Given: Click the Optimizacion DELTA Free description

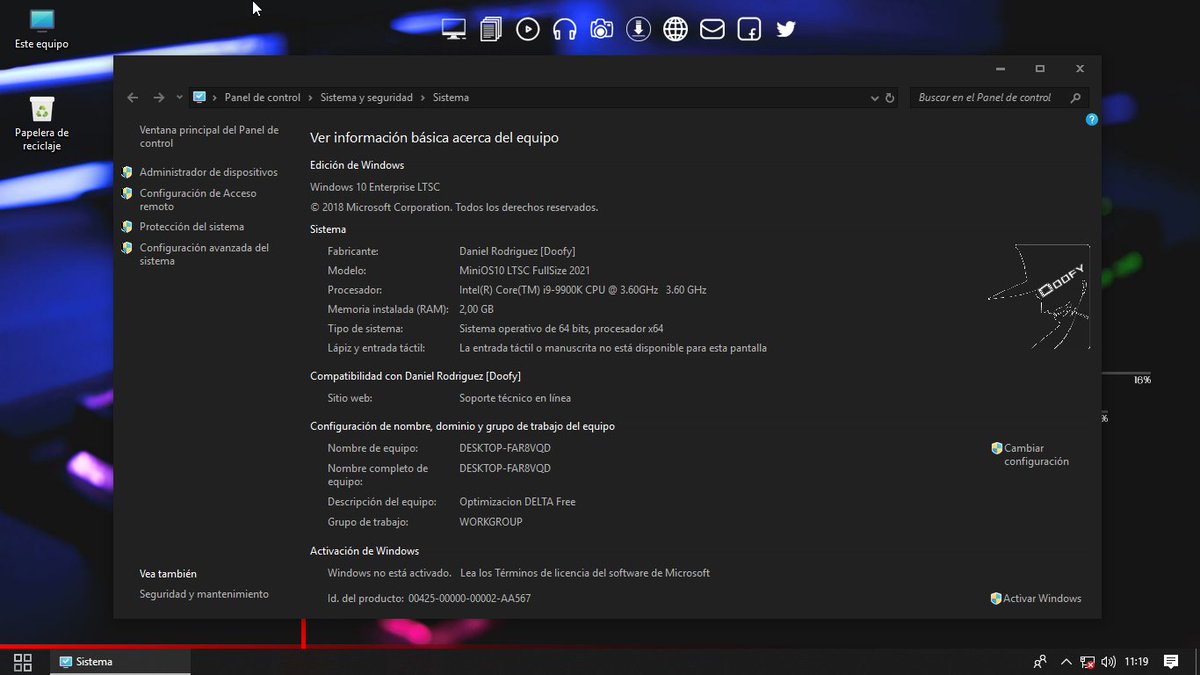Looking at the screenshot, I should pyautogui.click(x=517, y=502).
